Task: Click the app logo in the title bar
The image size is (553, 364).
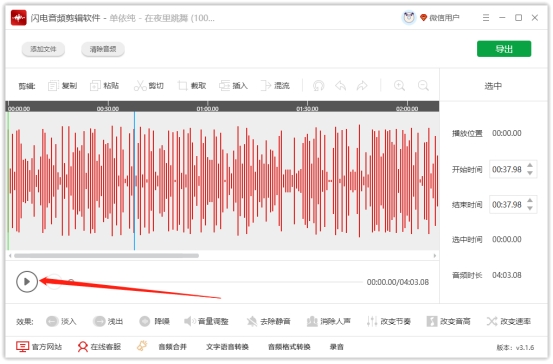Action: (19, 18)
